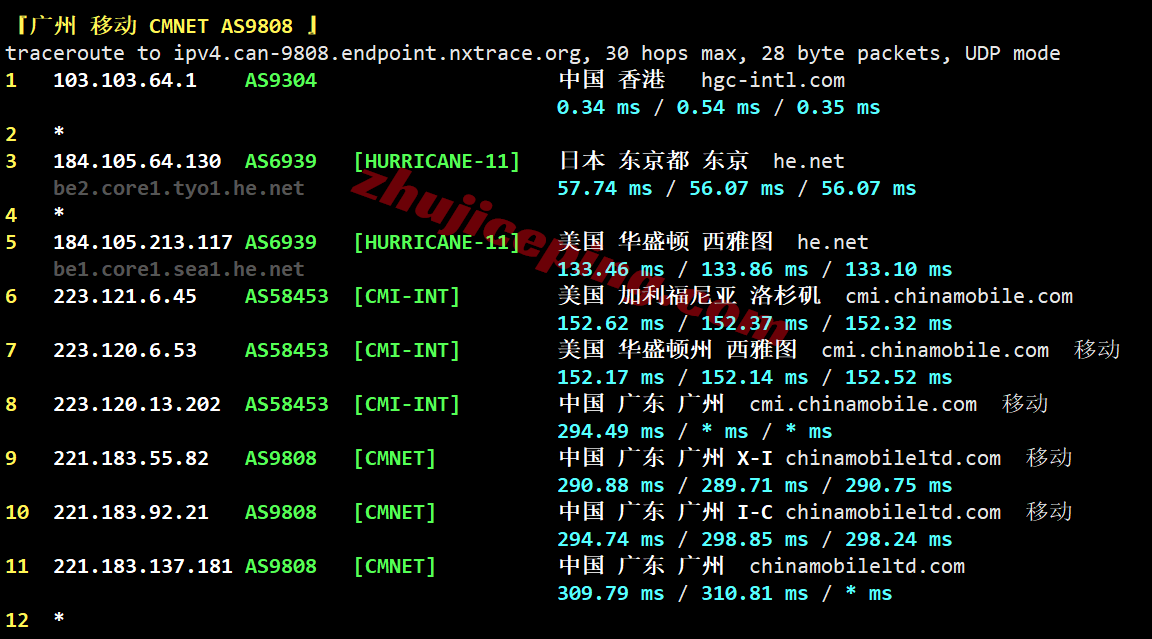The height and width of the screenshot is (639, 1152).
Task: Click IP address 223.121.6.45
Action: click(x=125, y=296)
